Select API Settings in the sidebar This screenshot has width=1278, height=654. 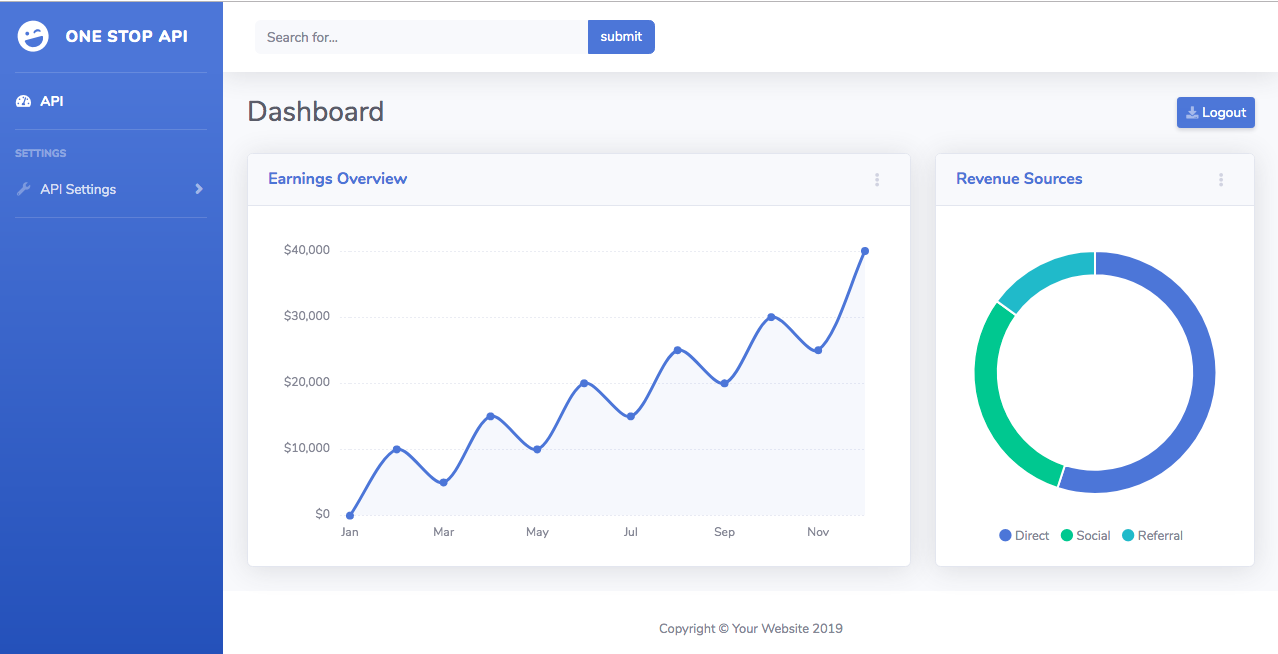(x=78, y=189)
